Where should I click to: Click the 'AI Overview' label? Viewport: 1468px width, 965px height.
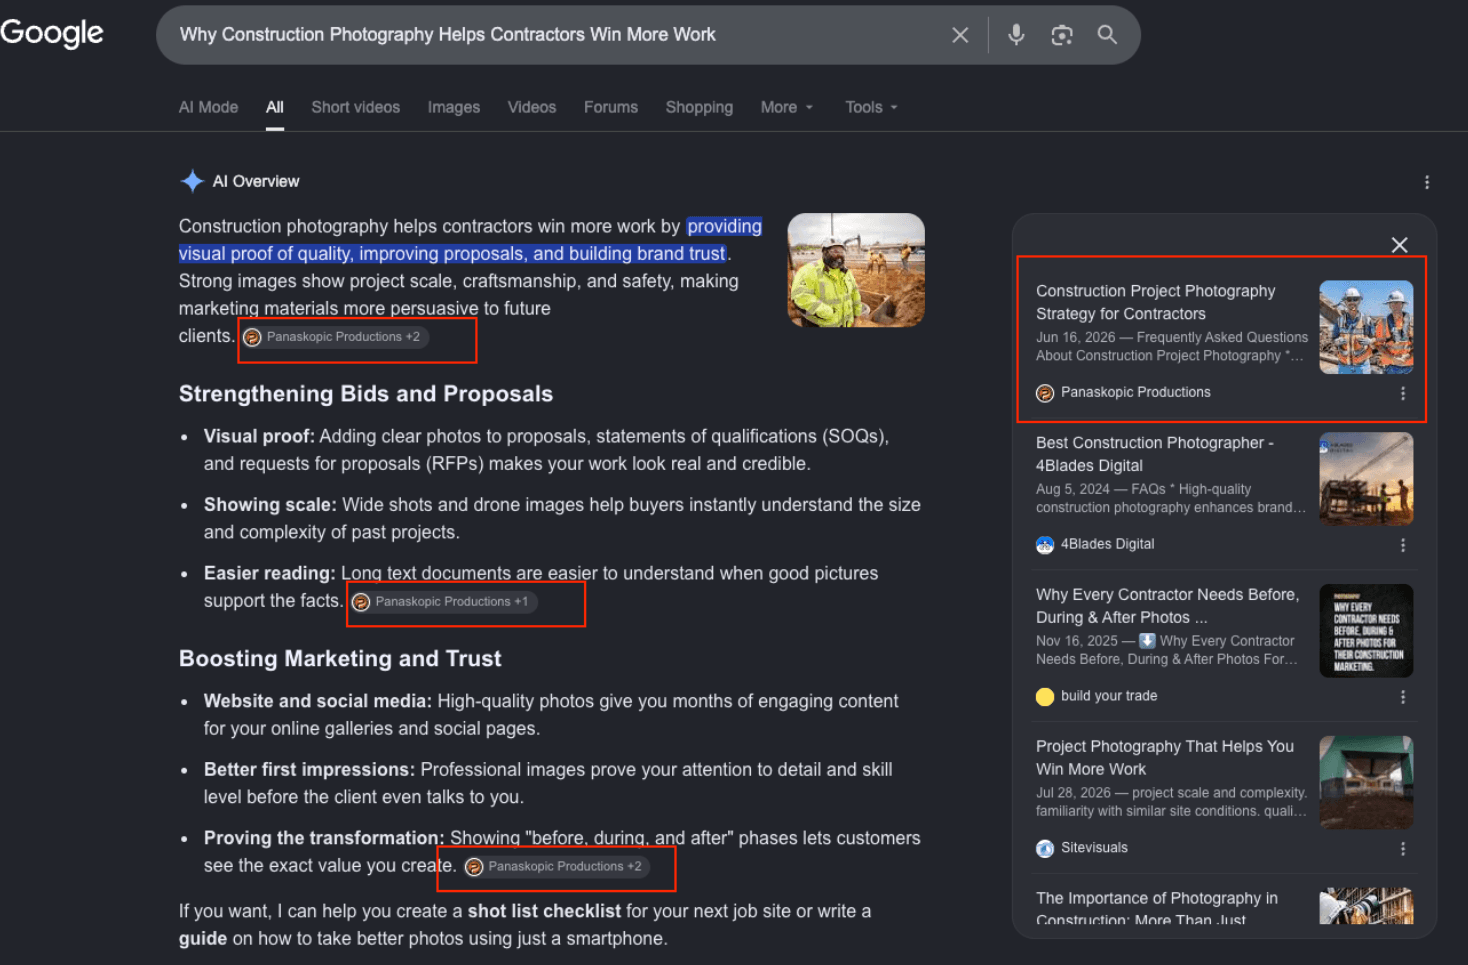click(x=256, y=181)
